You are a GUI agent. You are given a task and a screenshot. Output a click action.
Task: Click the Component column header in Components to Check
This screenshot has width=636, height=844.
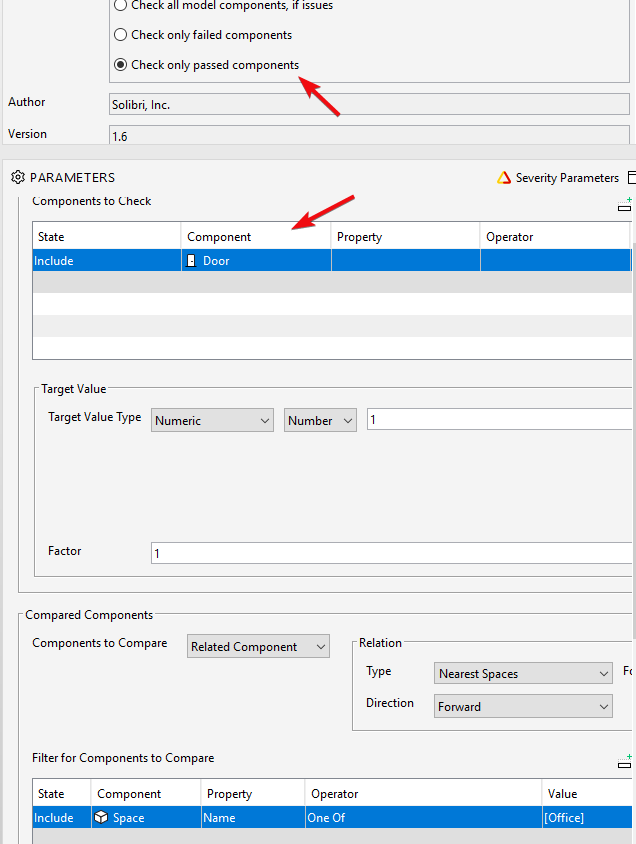[256, 237]
